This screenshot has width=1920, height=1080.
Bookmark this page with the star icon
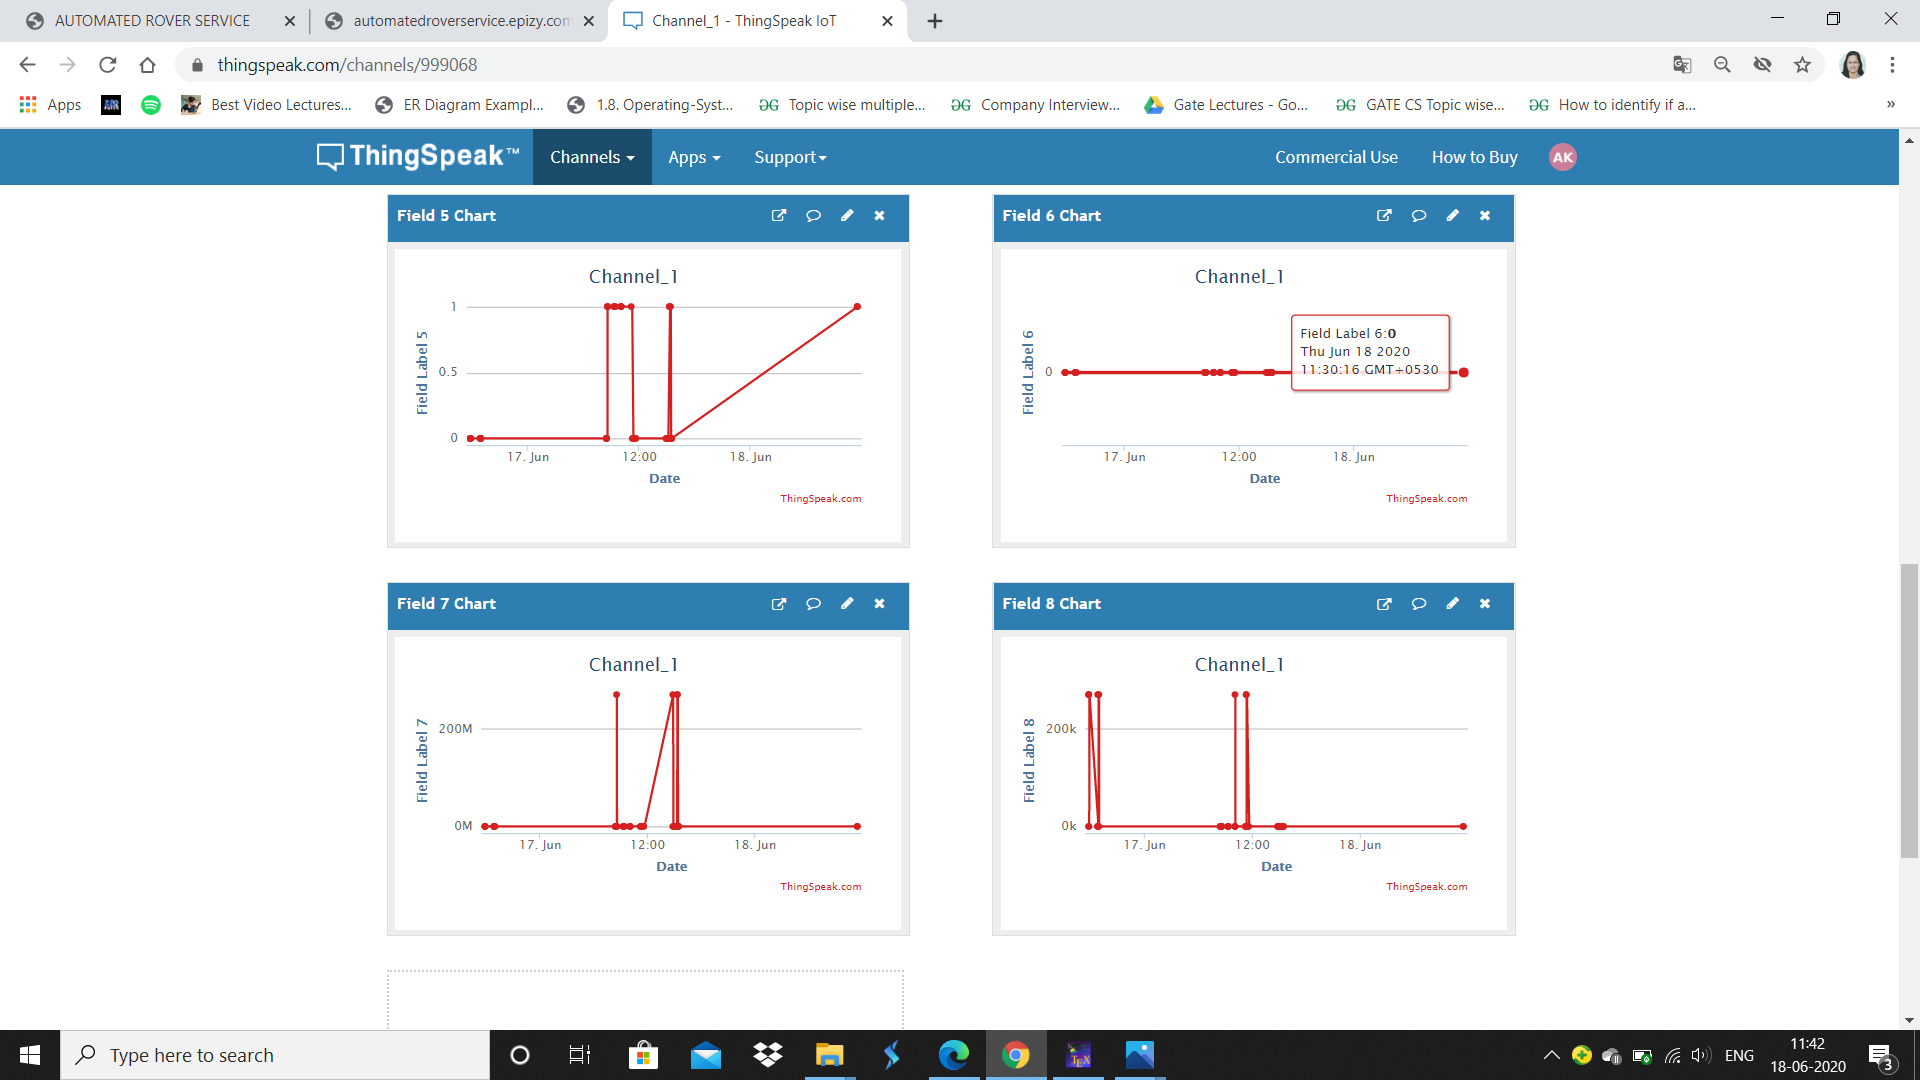click(x=1802, y=65)
